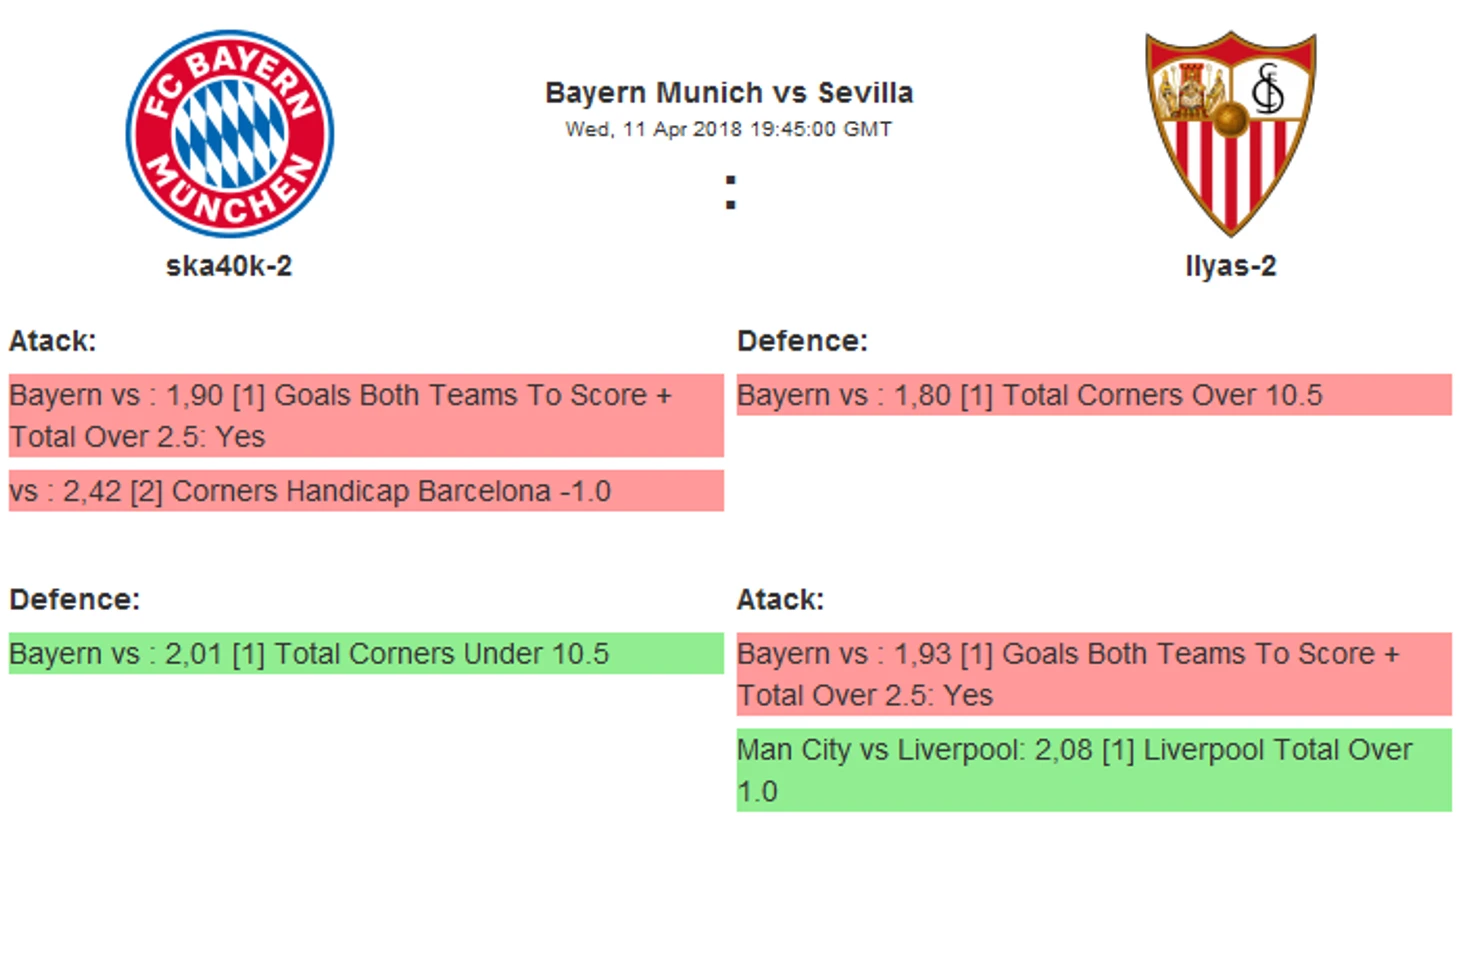Select the red Total Corners Over 10.5 bet
The image size is (1460, 959).
tap(1094, 395)
